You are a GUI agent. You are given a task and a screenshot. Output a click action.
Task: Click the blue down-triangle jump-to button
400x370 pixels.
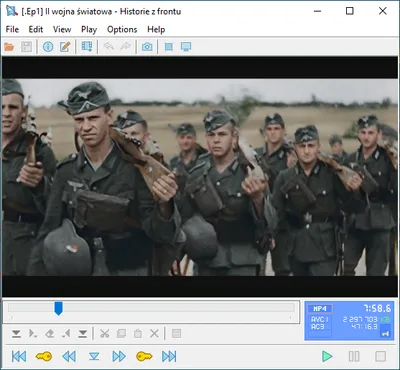[94, 357]
